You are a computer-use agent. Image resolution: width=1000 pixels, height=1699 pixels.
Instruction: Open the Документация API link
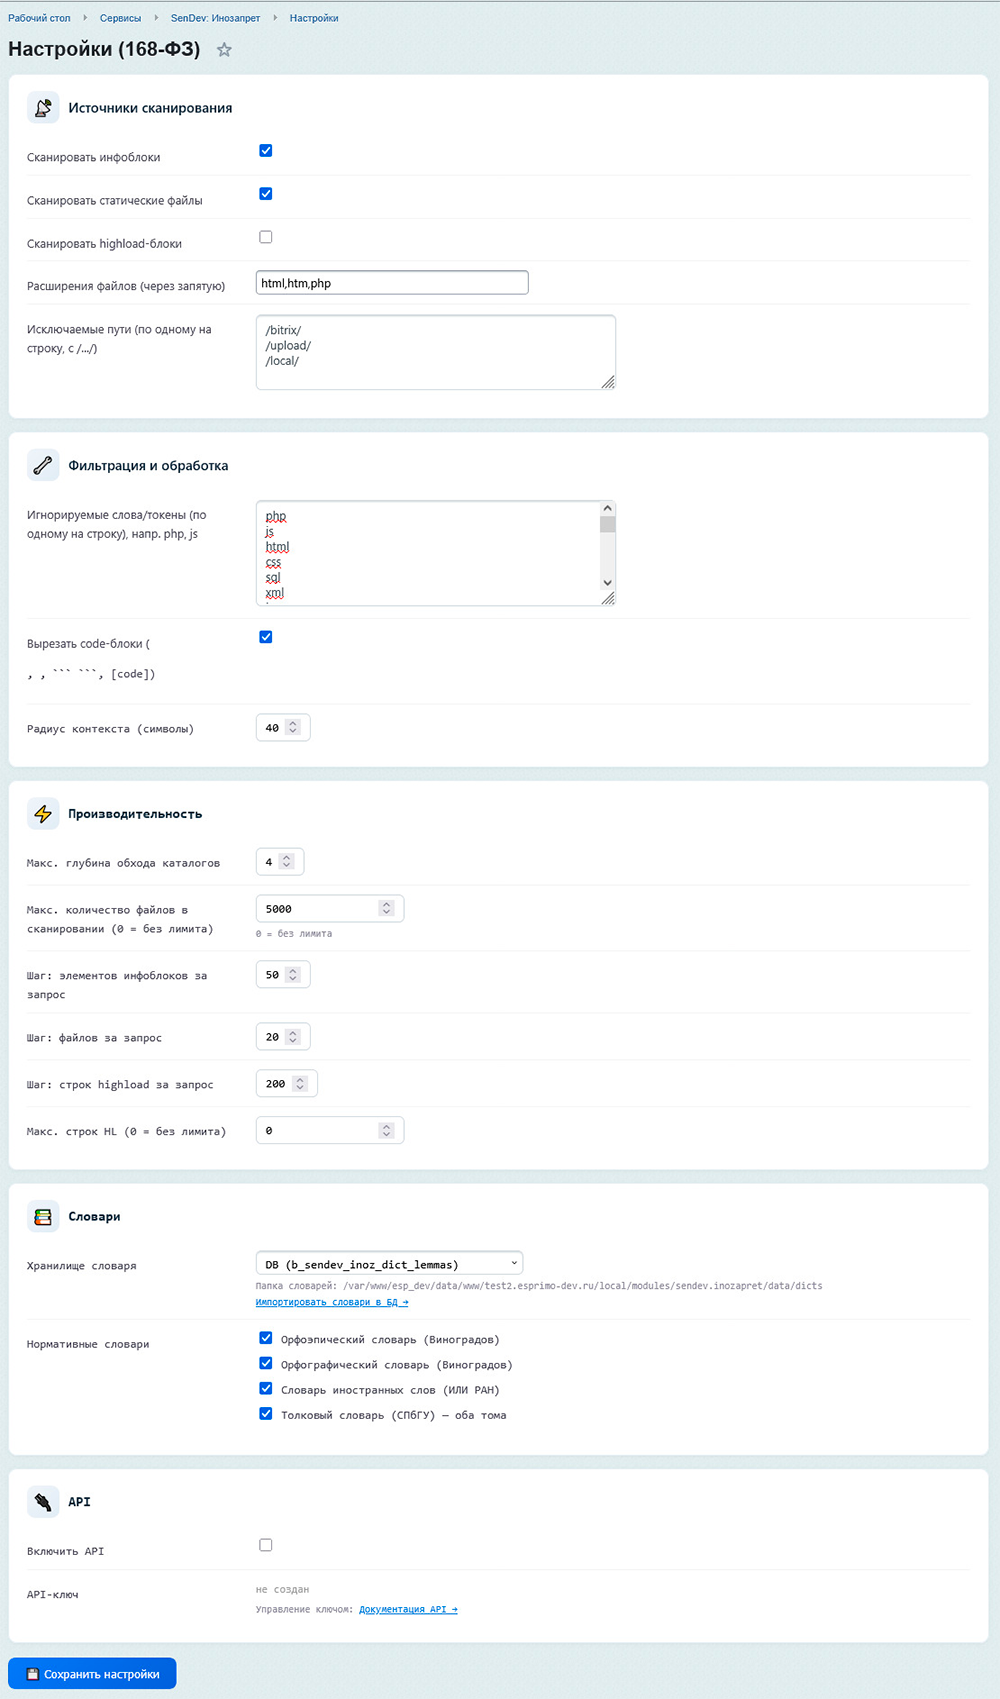click(x=408, y=1609)
